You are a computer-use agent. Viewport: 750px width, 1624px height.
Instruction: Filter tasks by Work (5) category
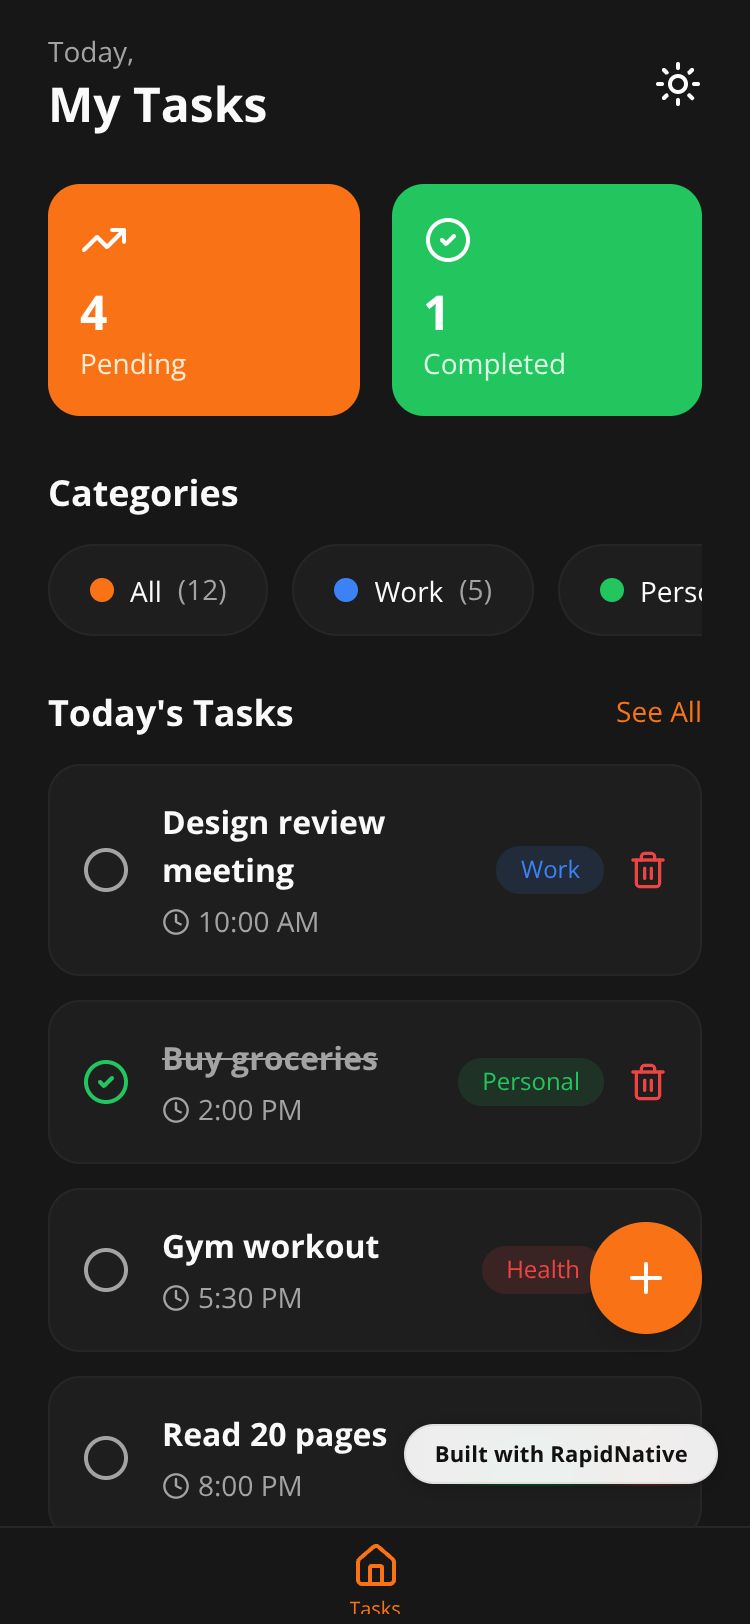click(x=412, y=591)
